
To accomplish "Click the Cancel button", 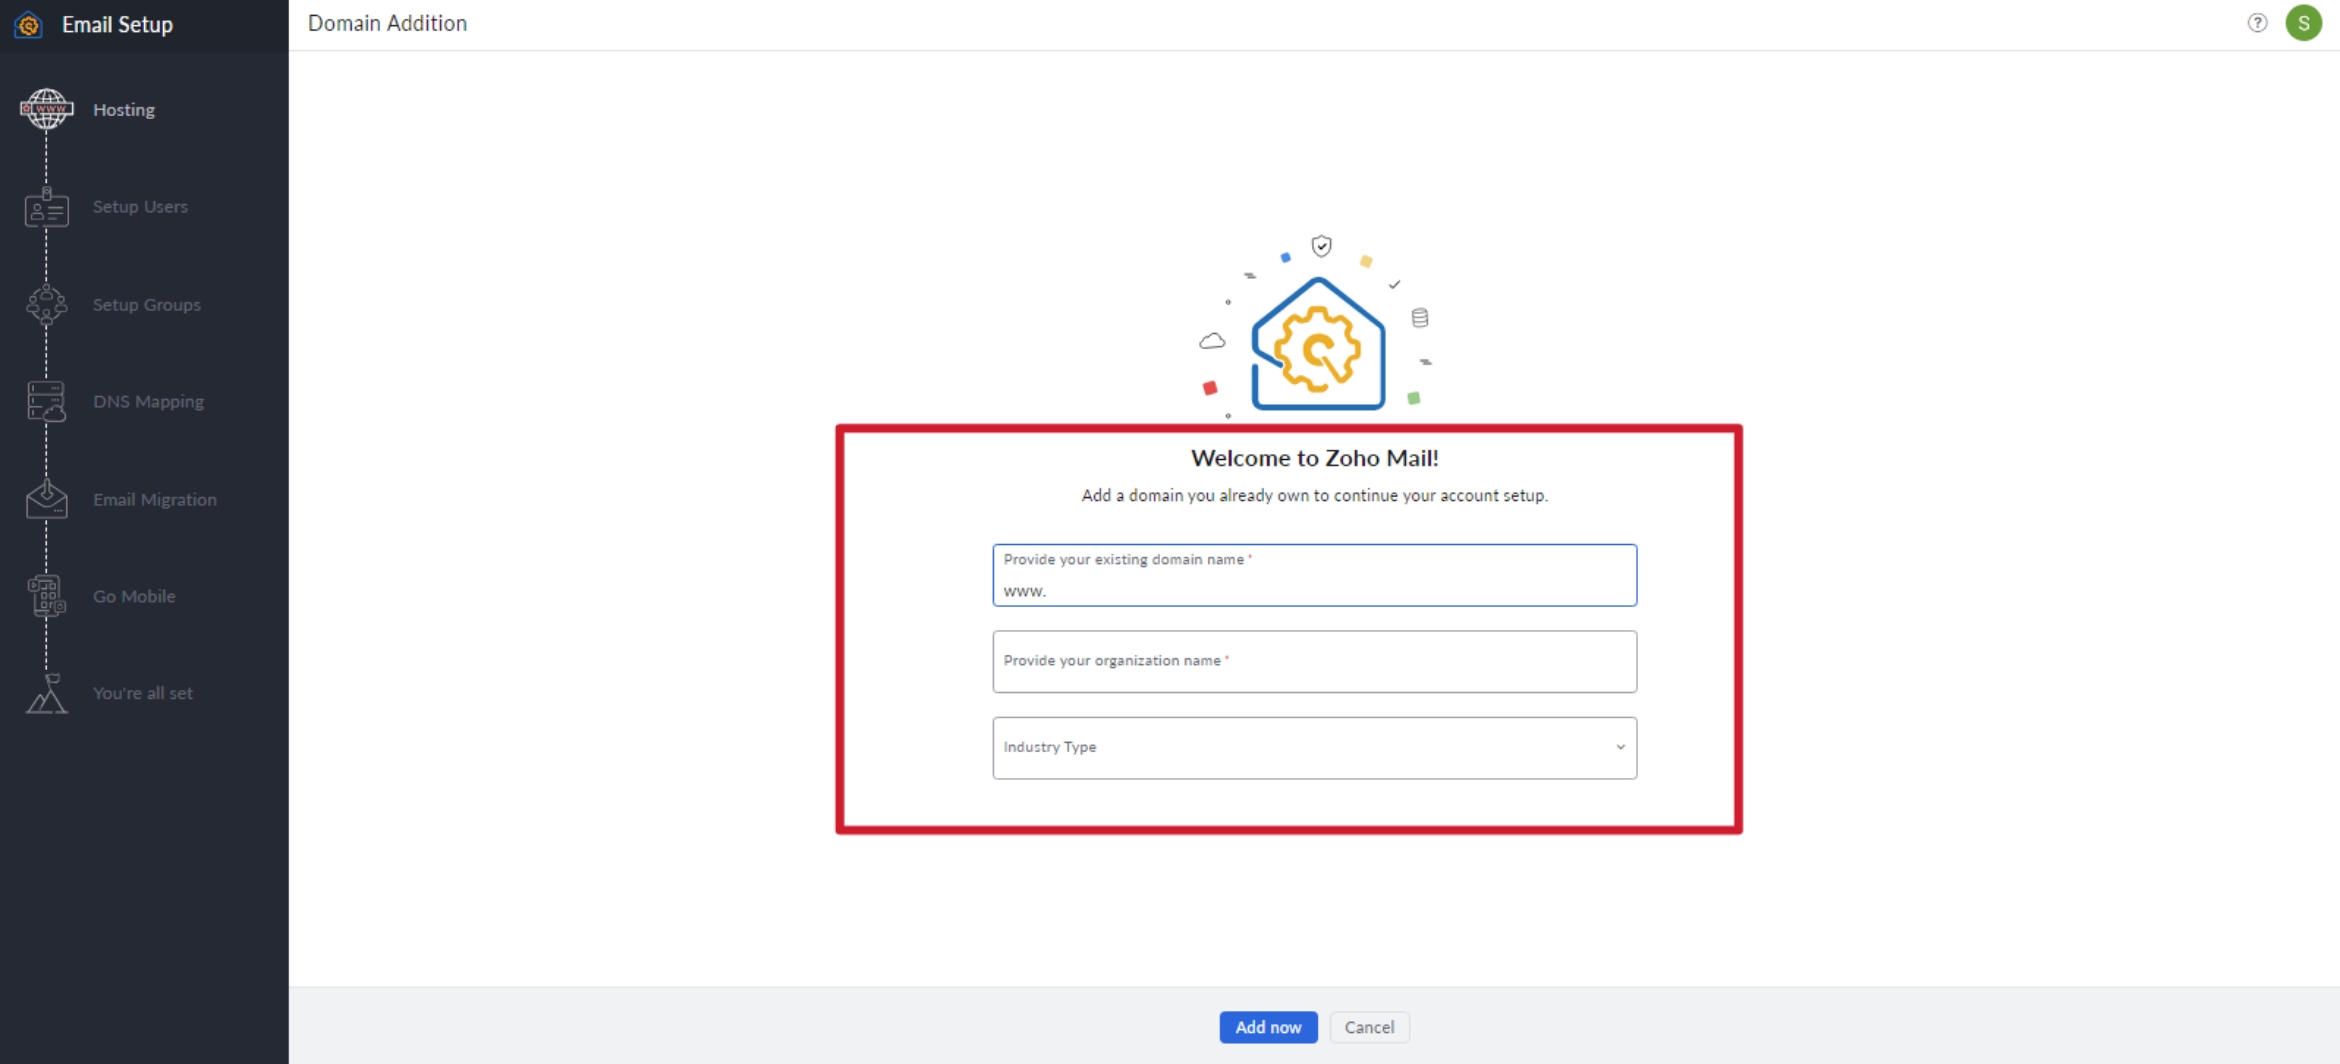I will pyautogui.click(x=1369, y=1027).
